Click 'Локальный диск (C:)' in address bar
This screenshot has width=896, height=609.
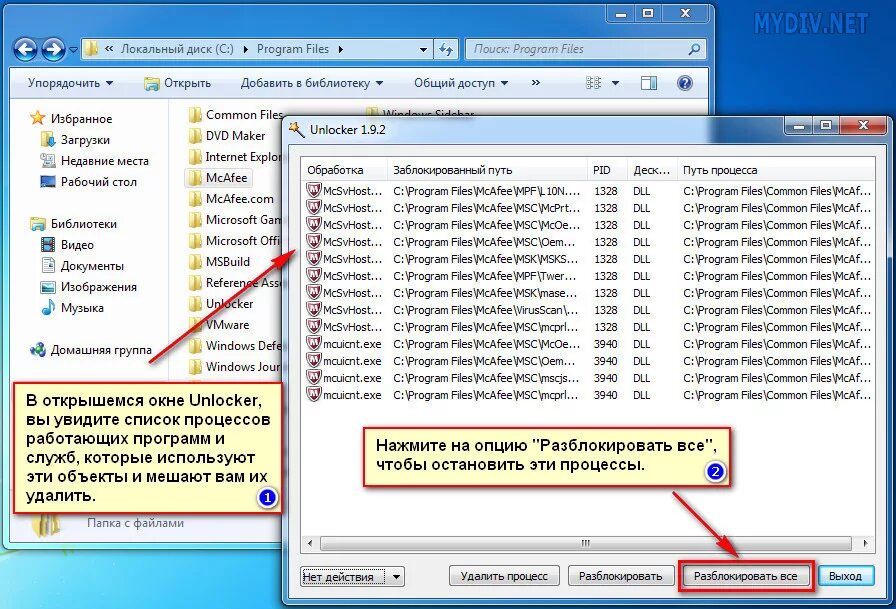177,49
